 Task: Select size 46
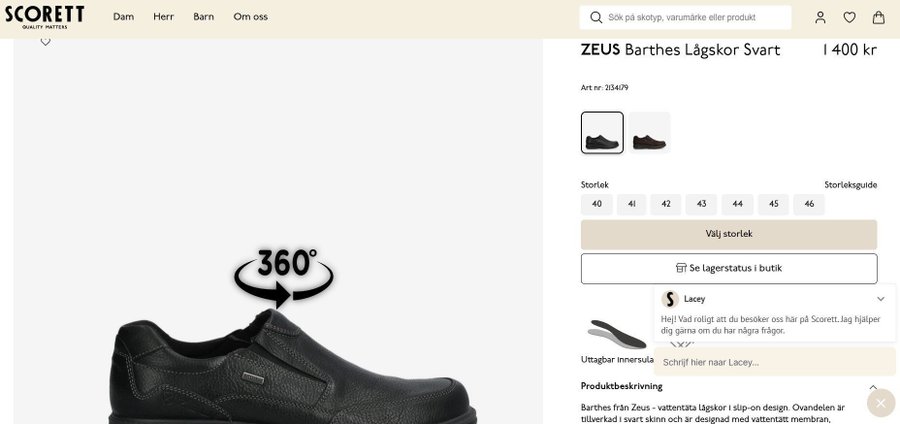[809, 204]
